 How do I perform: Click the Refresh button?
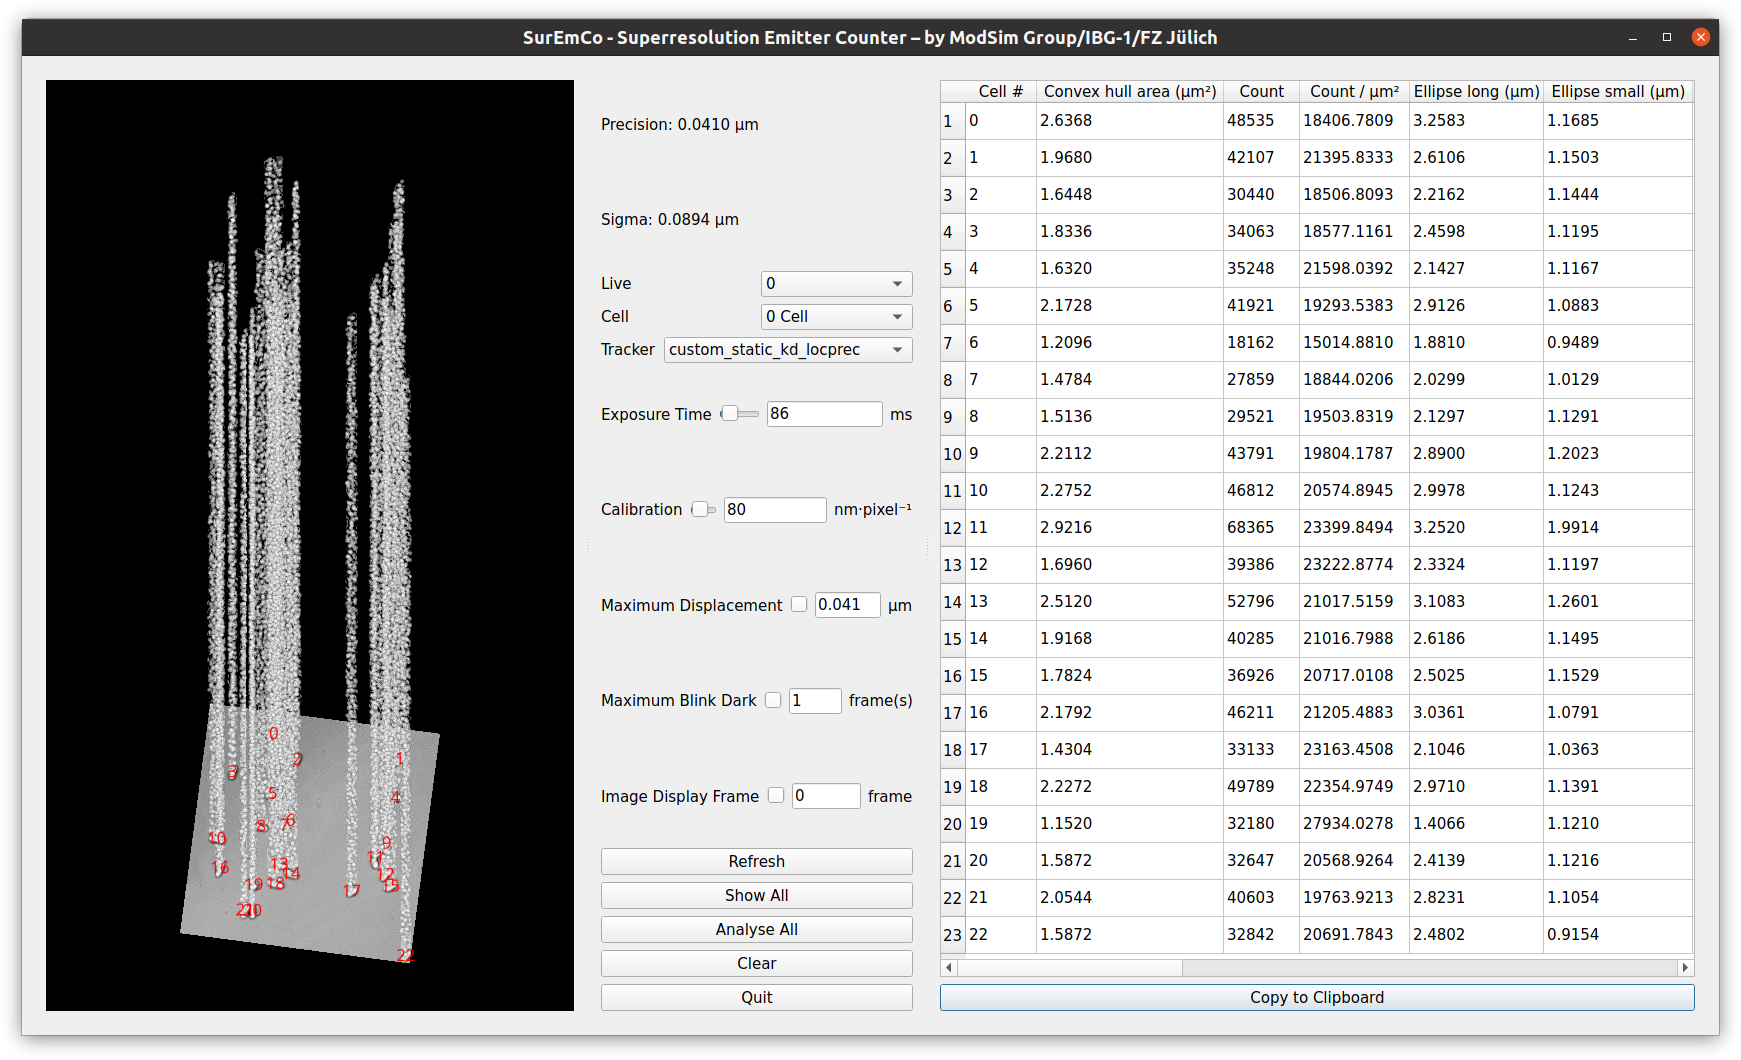pyautogui.click(x=756, y=861)
